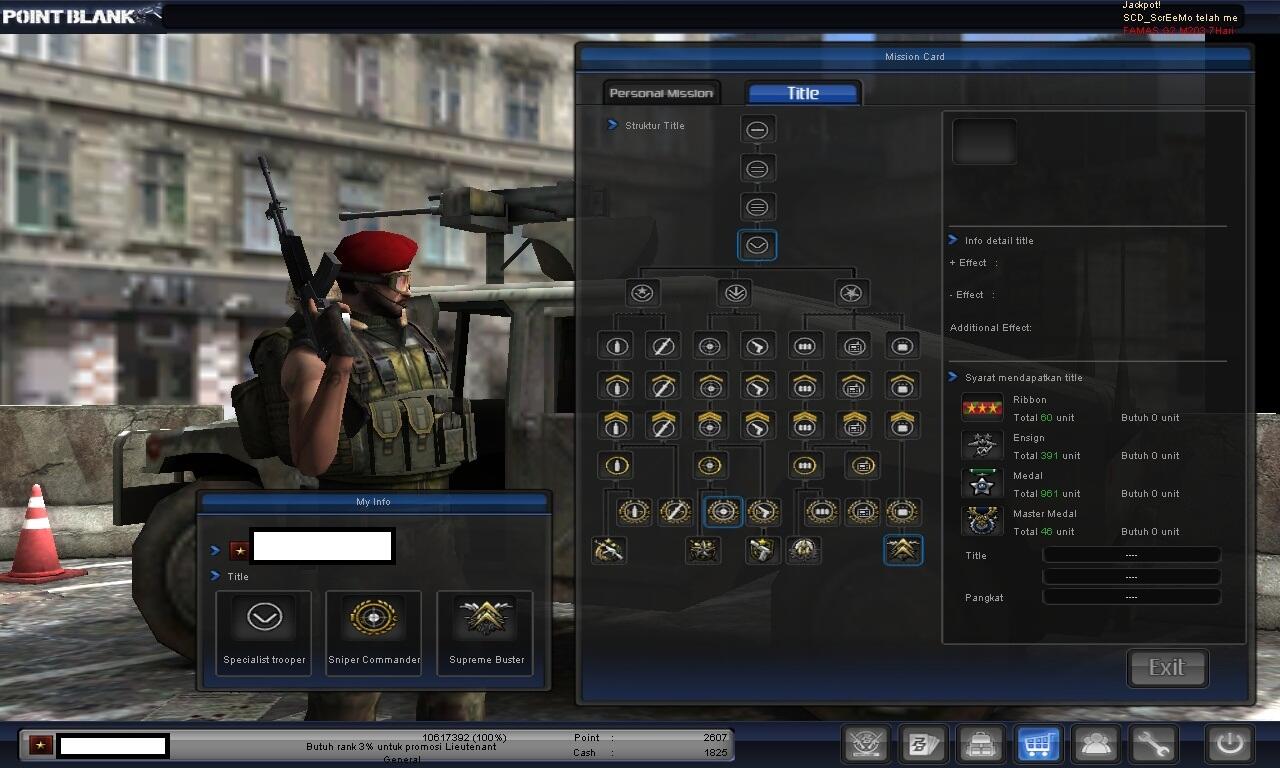Image resolution: width=1280 pixels, height=768 pixels.
Task: Select the highlighted chevron circle title in the tree
Action: [x=757, y=245]
